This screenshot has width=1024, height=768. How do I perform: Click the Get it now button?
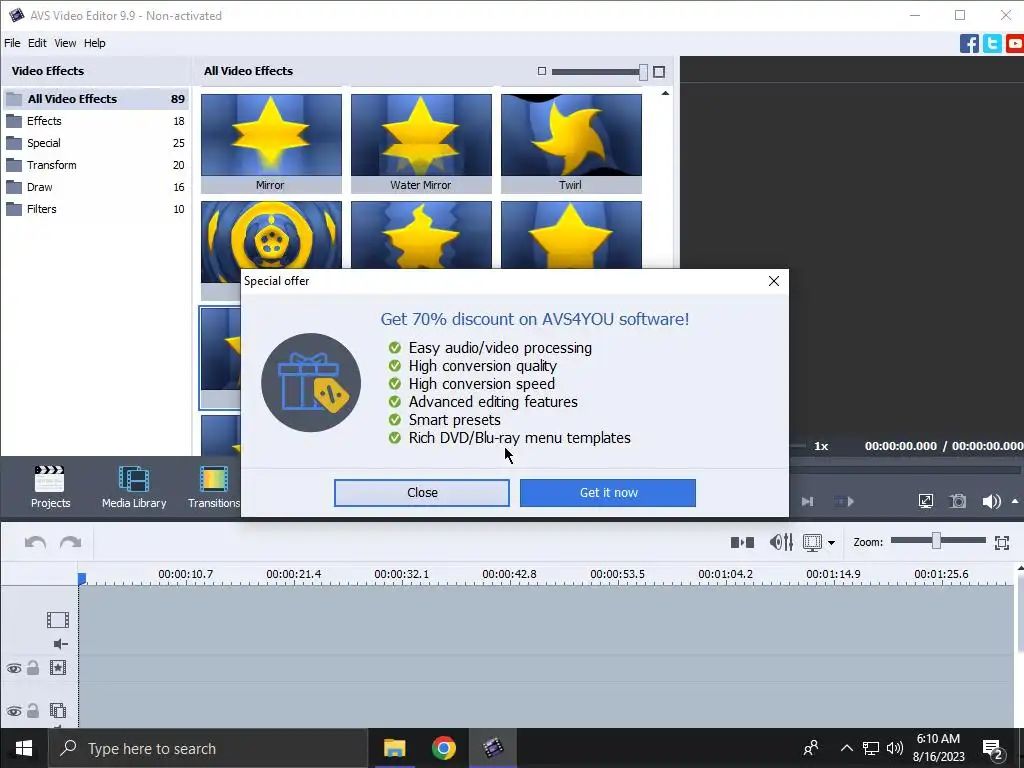coord(608,492)
